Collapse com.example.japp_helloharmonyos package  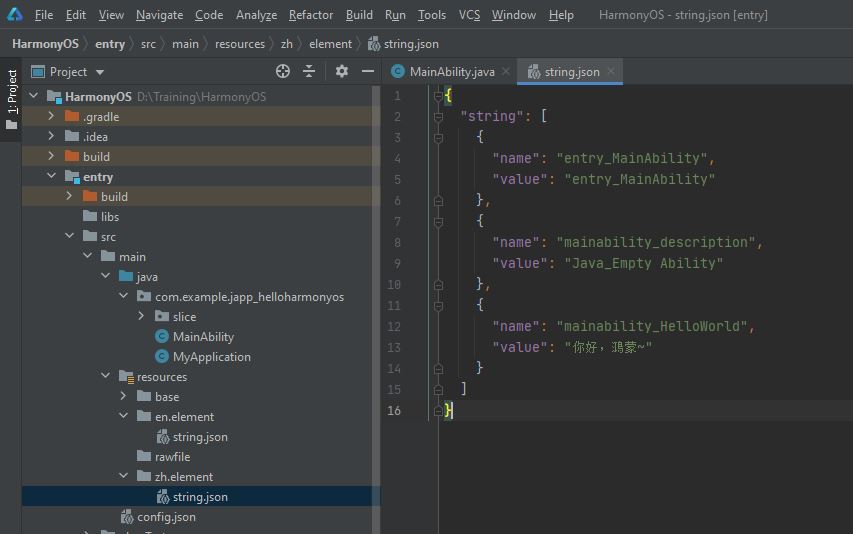point(123,296)
